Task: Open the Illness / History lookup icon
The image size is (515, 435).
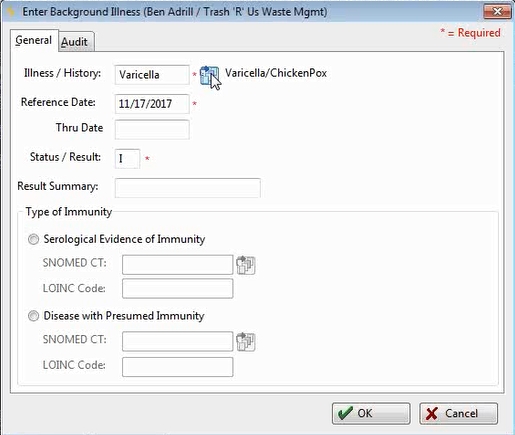Action: (x=209, y=75)
